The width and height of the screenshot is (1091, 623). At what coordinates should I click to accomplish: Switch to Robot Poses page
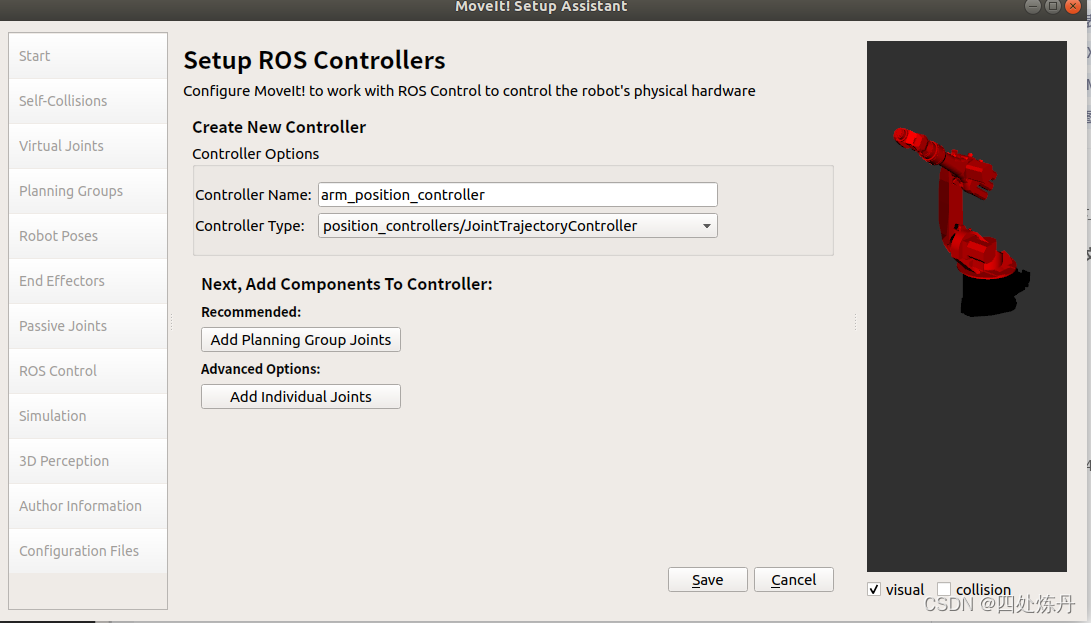click(x=88, y=236)
